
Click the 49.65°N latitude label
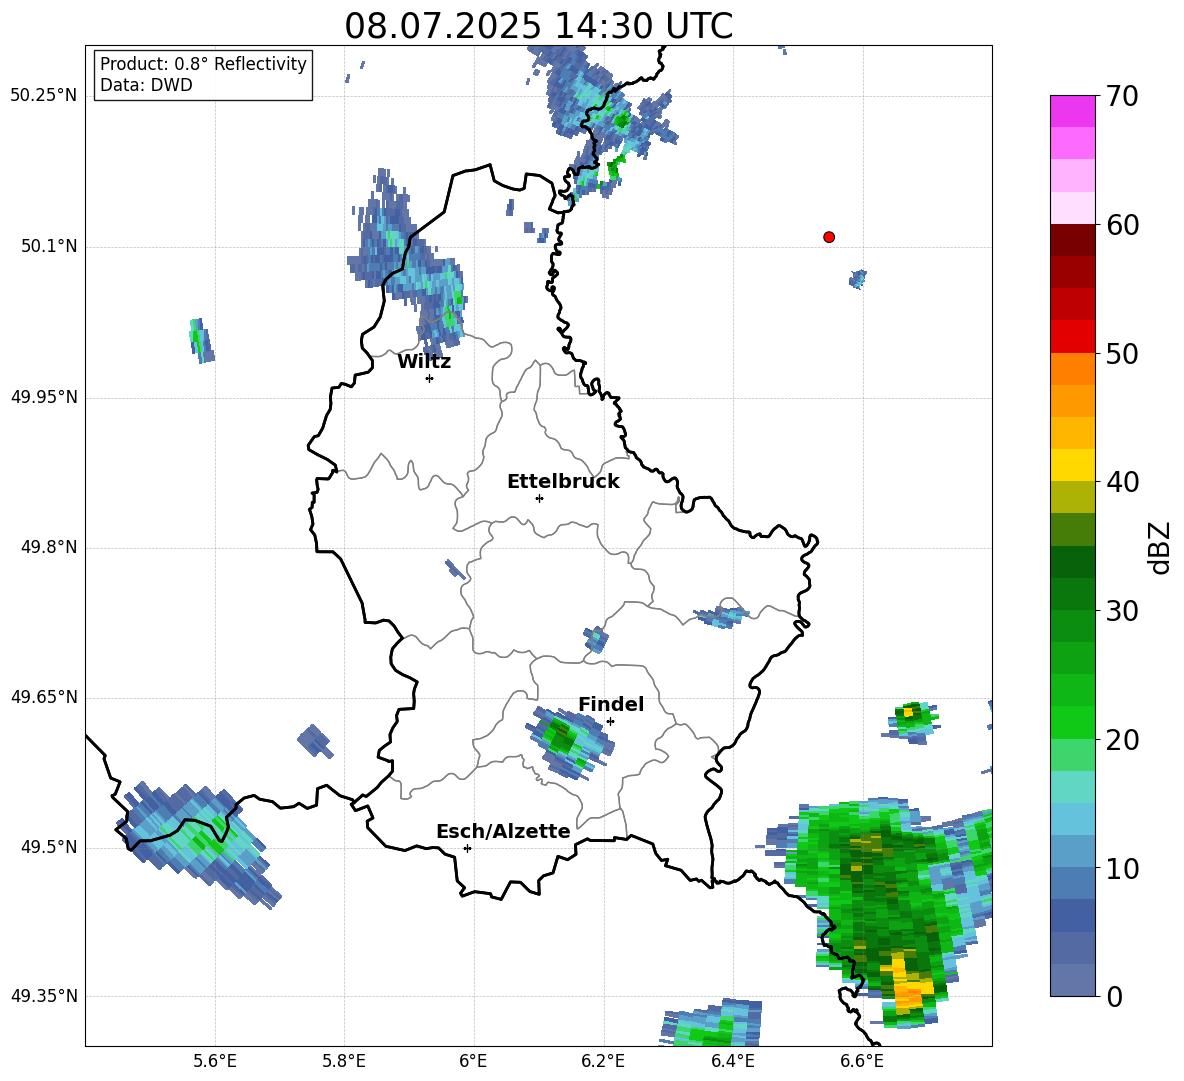pos(44,697)
